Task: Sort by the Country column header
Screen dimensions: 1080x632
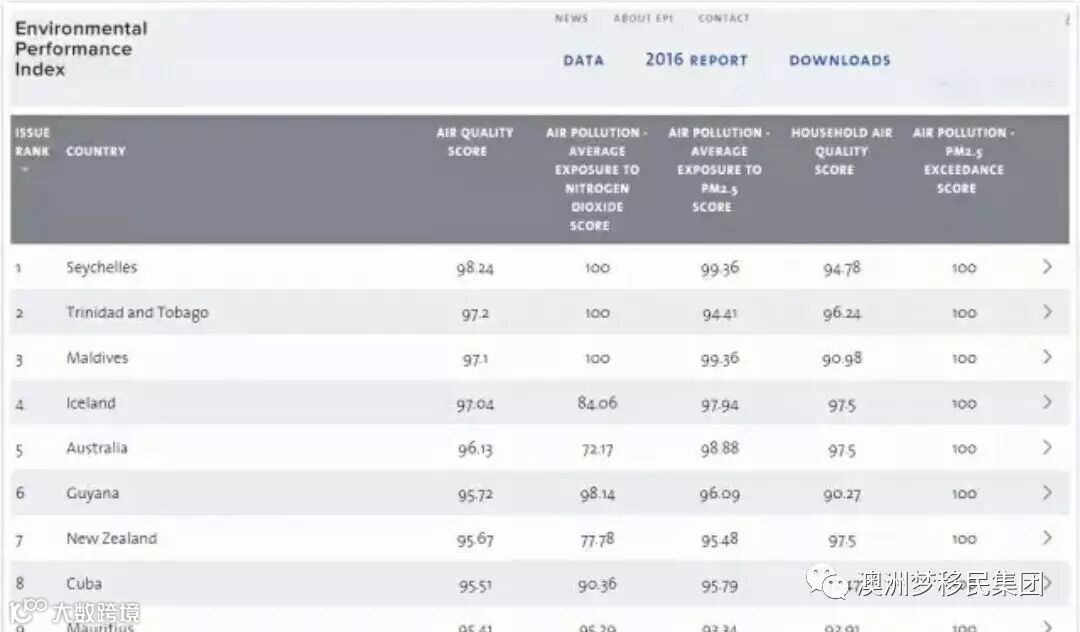Action: [x=96, y=151]
